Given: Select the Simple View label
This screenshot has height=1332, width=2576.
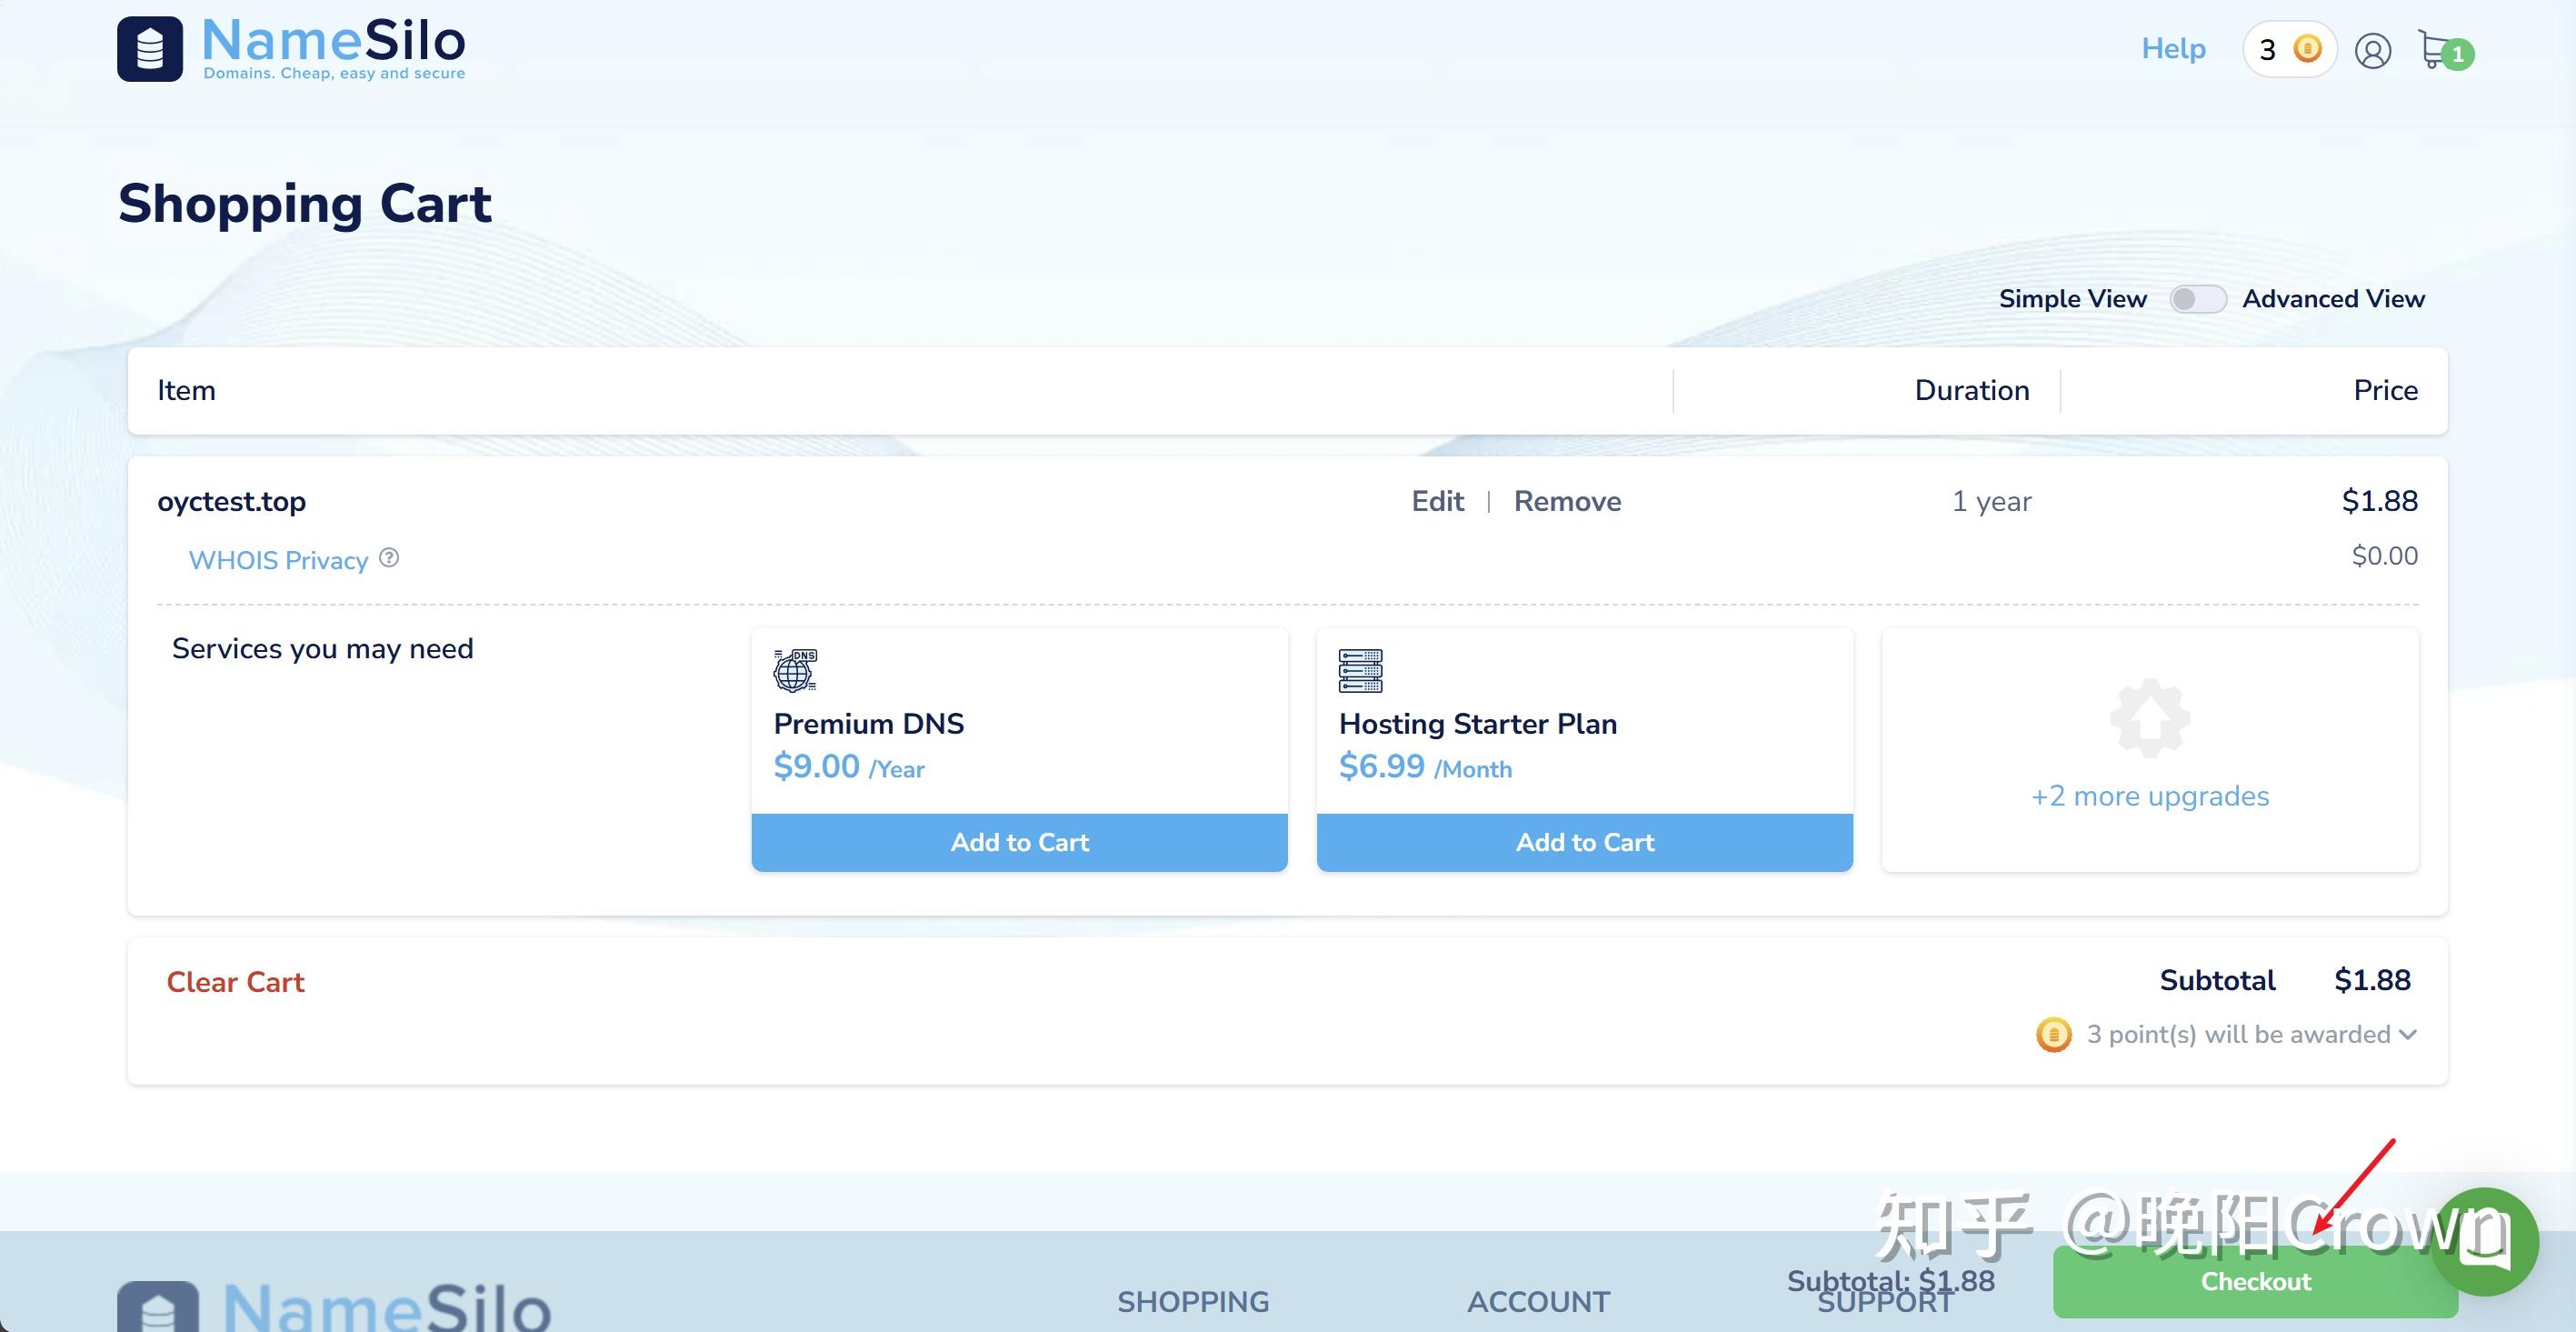Looking at the screenshot, I should click(2072, 299).
